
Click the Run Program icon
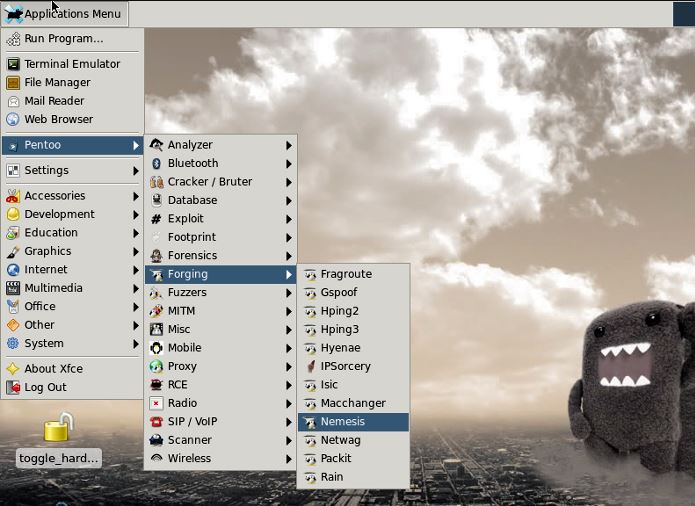click(13, 39)
